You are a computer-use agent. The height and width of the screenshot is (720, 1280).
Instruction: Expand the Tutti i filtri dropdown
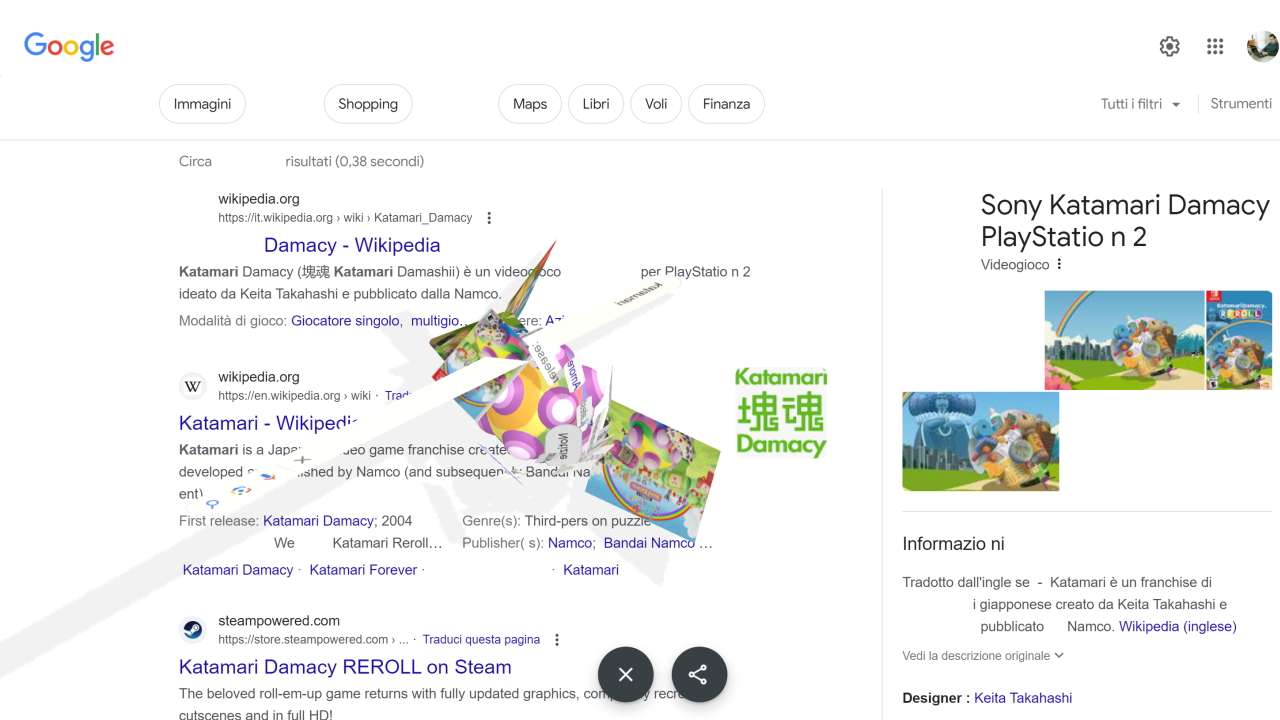pos(1141,104)
